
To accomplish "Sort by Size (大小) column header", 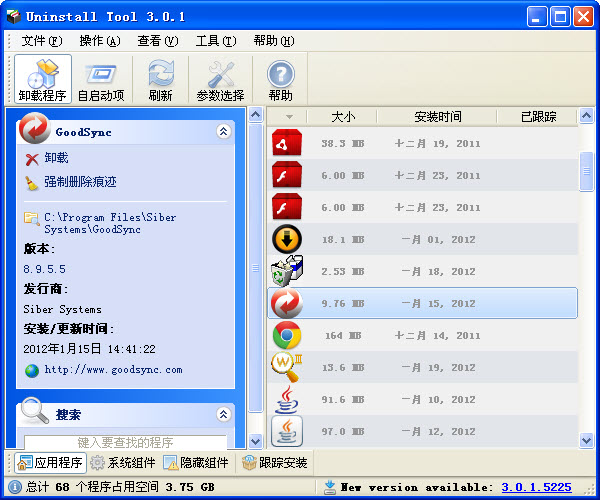I will (x=343, y=117).
